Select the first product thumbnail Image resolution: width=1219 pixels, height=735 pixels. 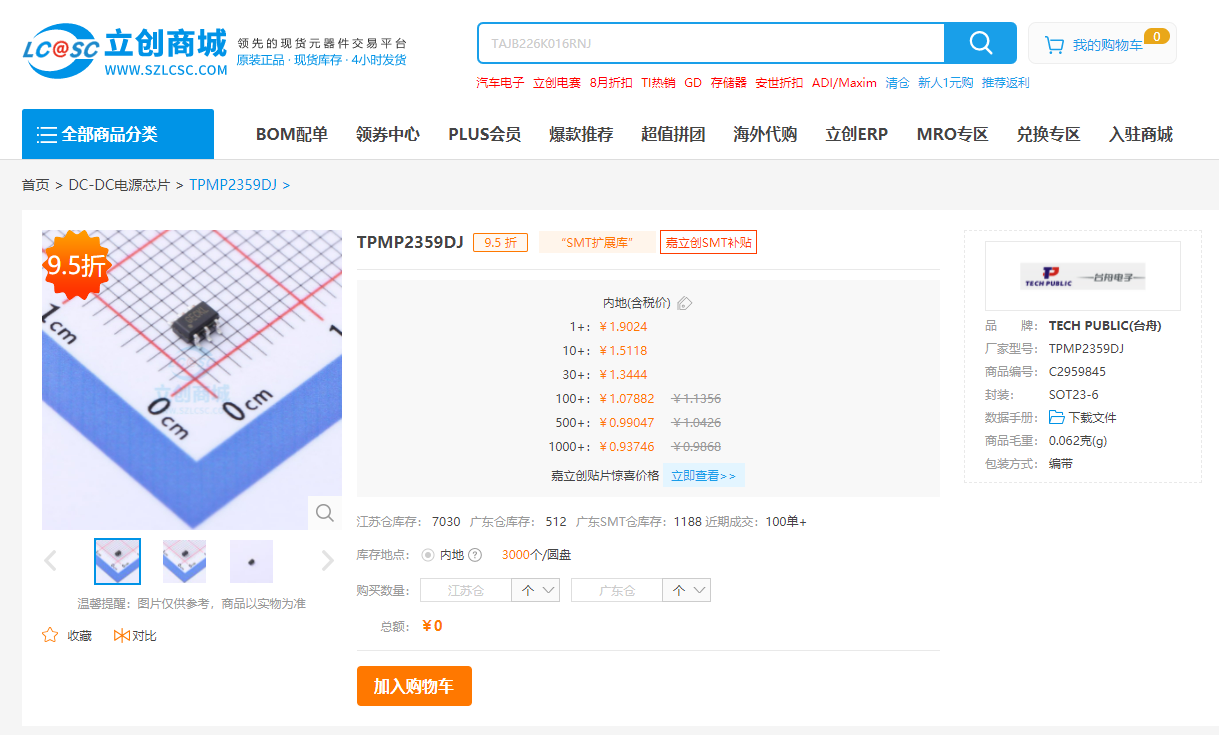click(117, 561)
